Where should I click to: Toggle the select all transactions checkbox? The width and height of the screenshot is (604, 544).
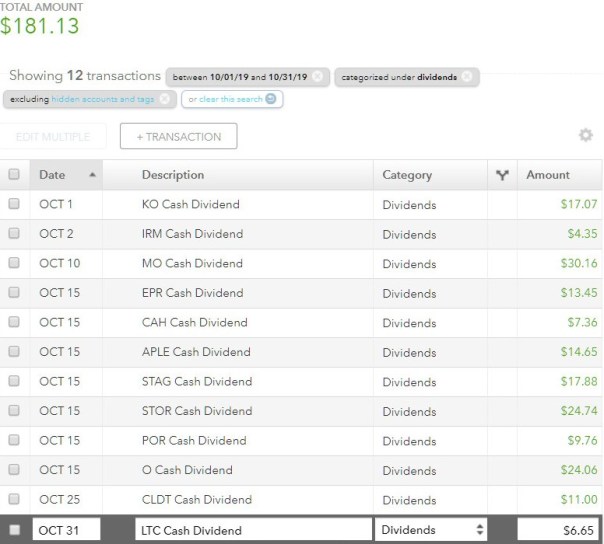point(14,175)
